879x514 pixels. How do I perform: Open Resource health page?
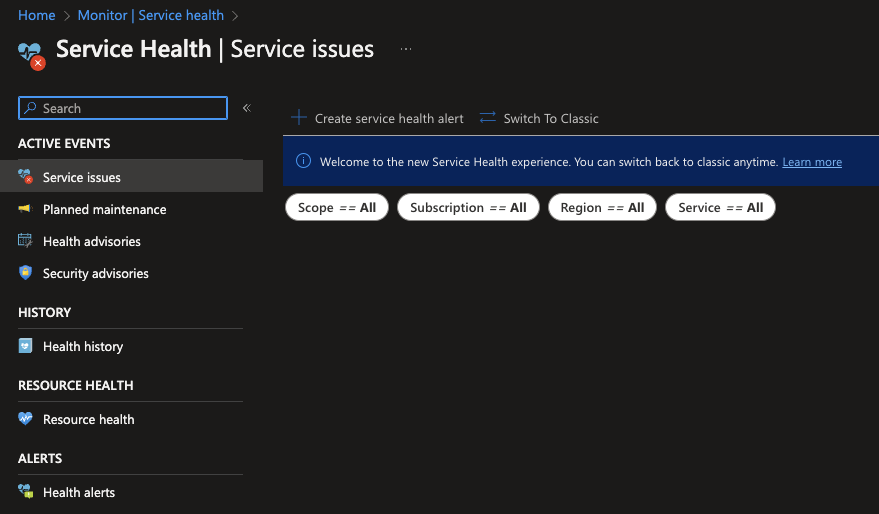(89, 419)
